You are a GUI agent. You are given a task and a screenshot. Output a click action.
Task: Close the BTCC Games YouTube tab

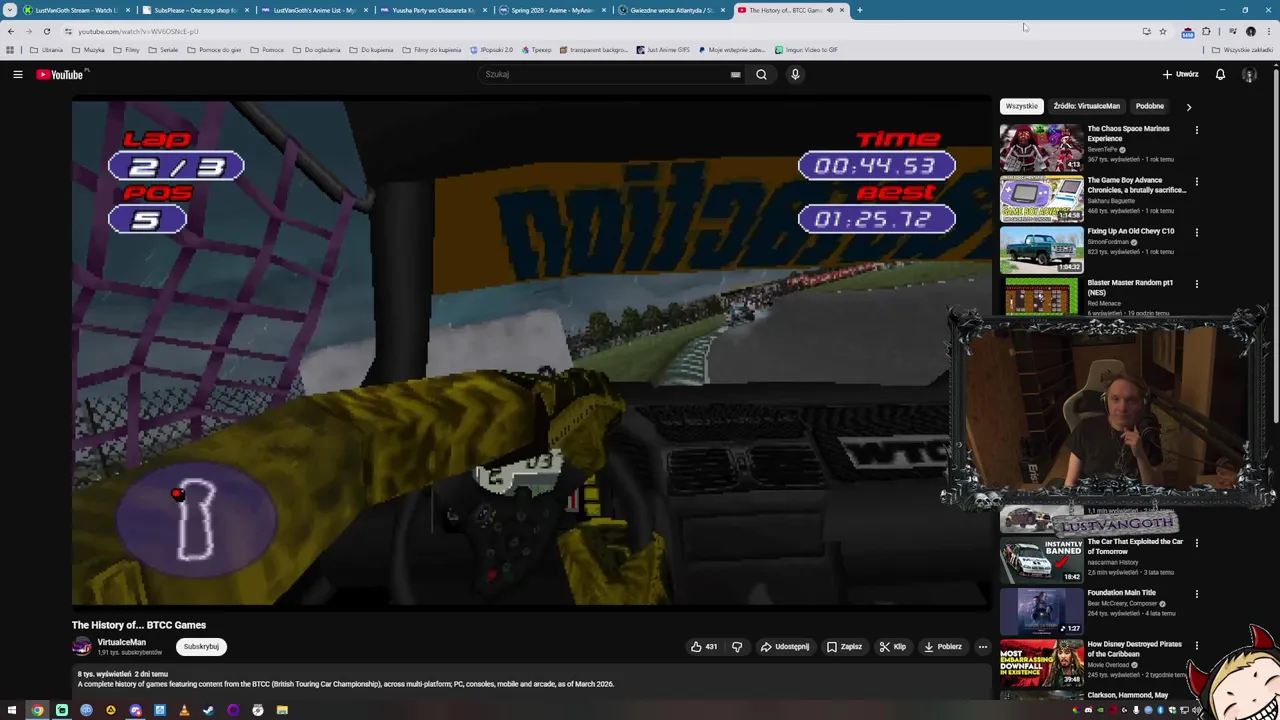pyautogui.click(x=842, y=10)
